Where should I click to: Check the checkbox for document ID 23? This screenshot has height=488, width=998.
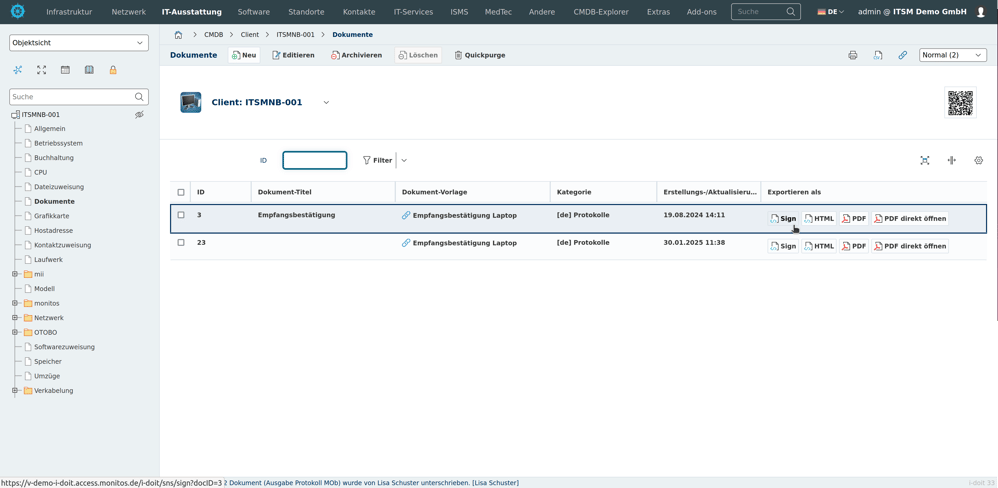pyautogui.click(x=181, y=243)
